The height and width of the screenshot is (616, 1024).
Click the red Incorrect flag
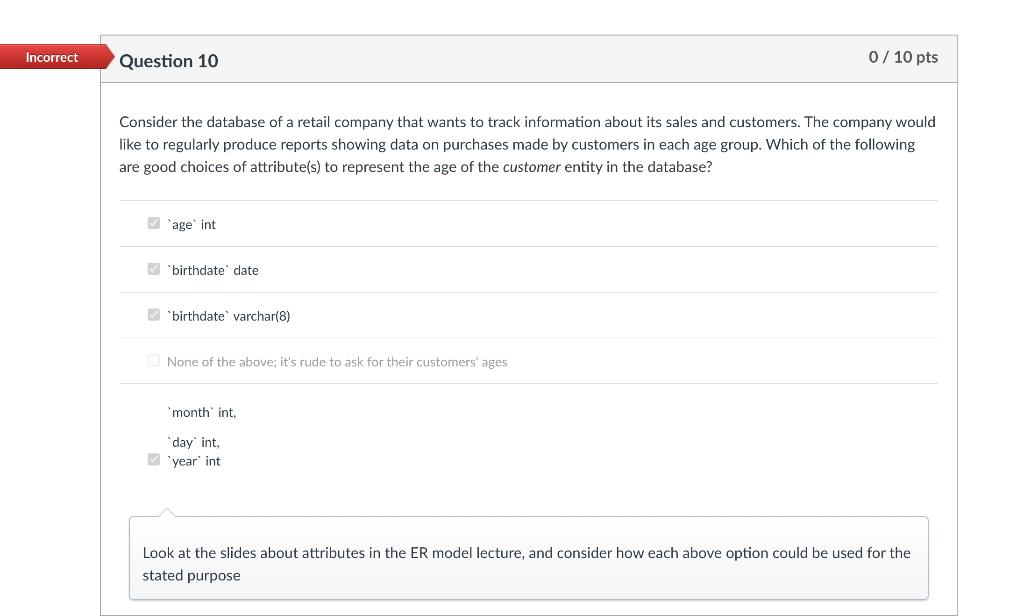52,58
